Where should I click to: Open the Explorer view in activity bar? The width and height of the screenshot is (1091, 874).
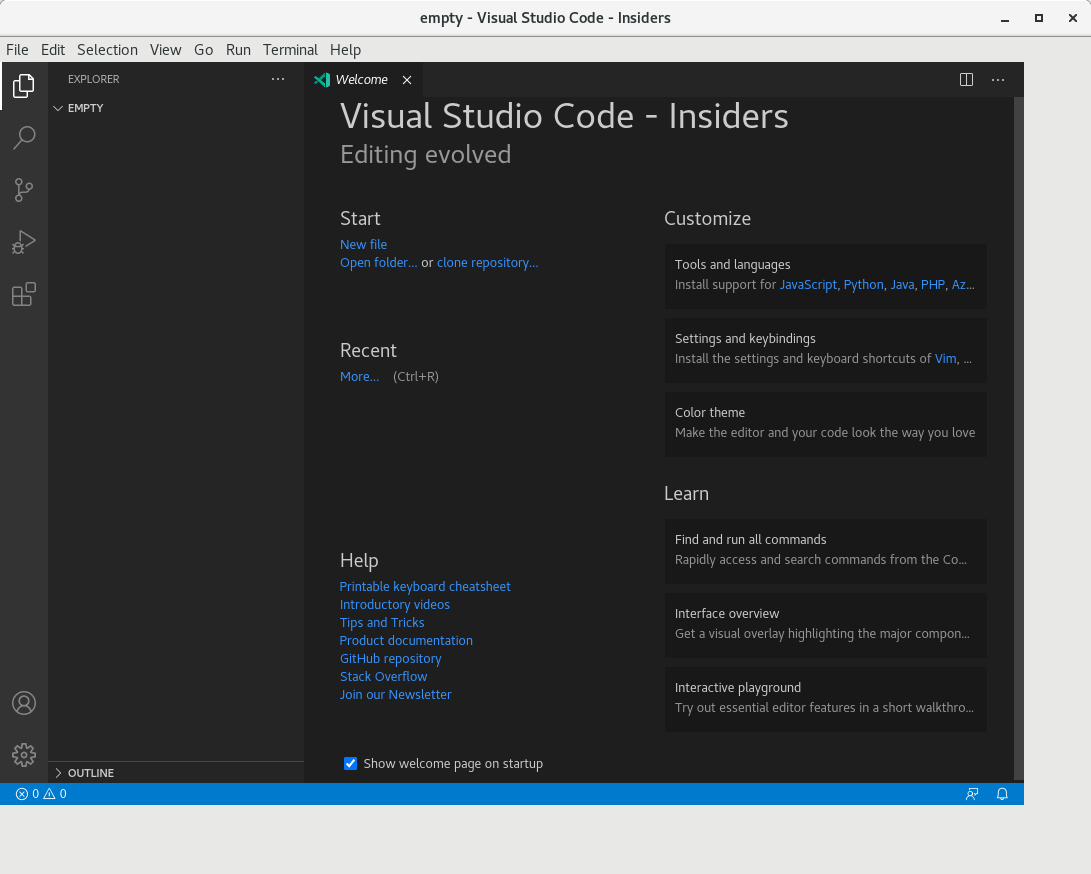[x=24, y=86]
